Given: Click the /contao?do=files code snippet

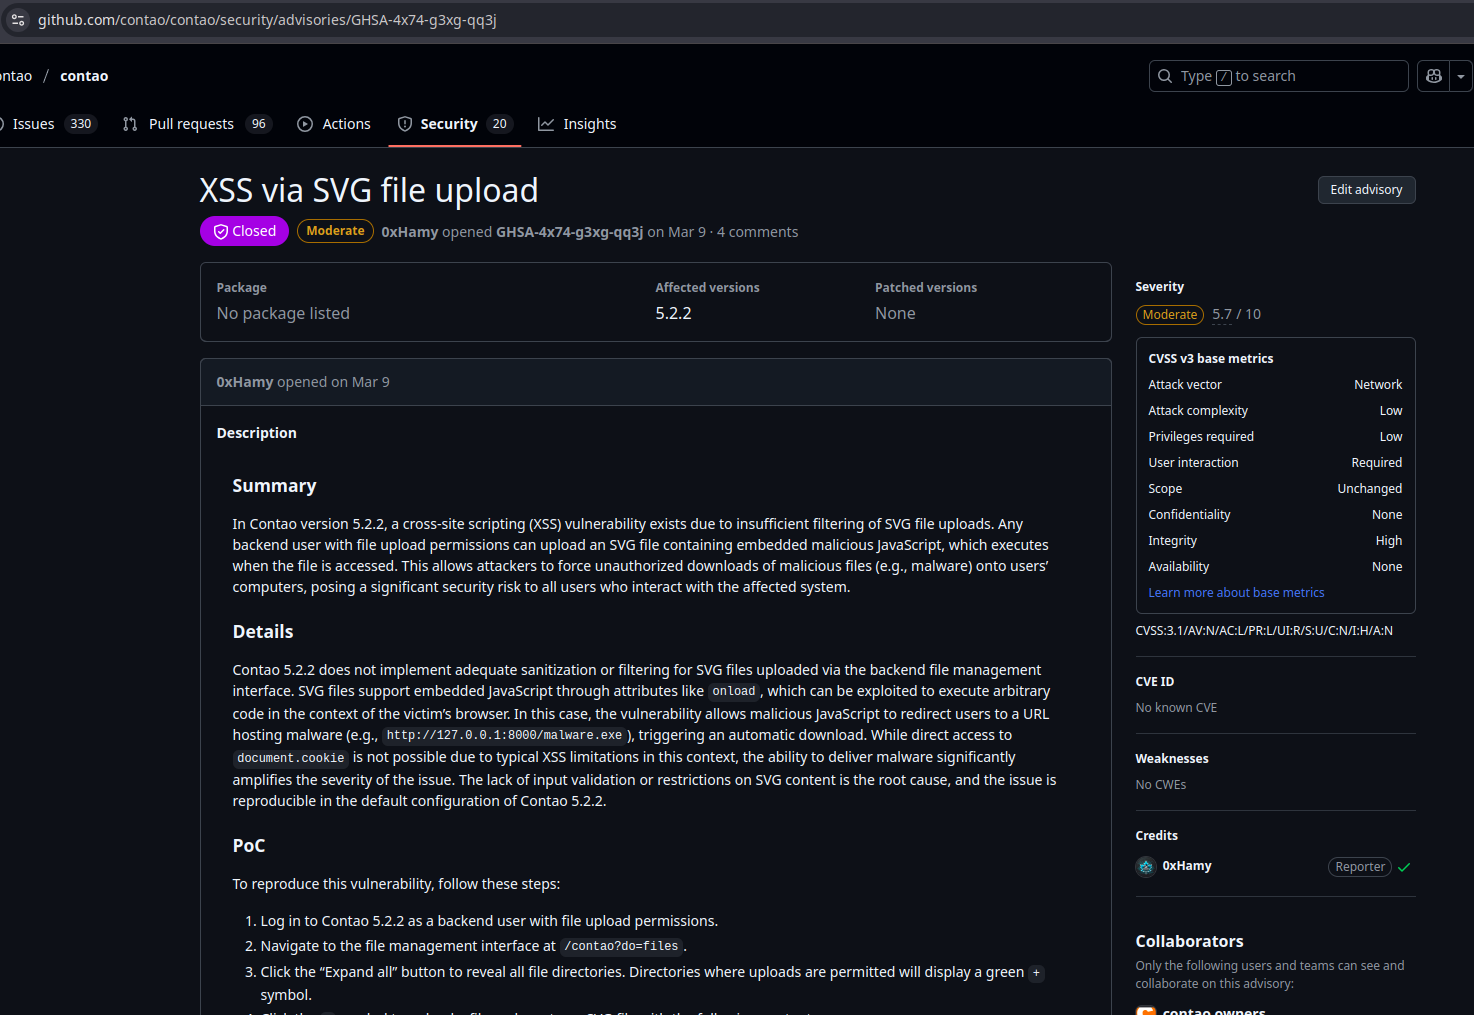Looking at the screenshot, I should [621, 947].
